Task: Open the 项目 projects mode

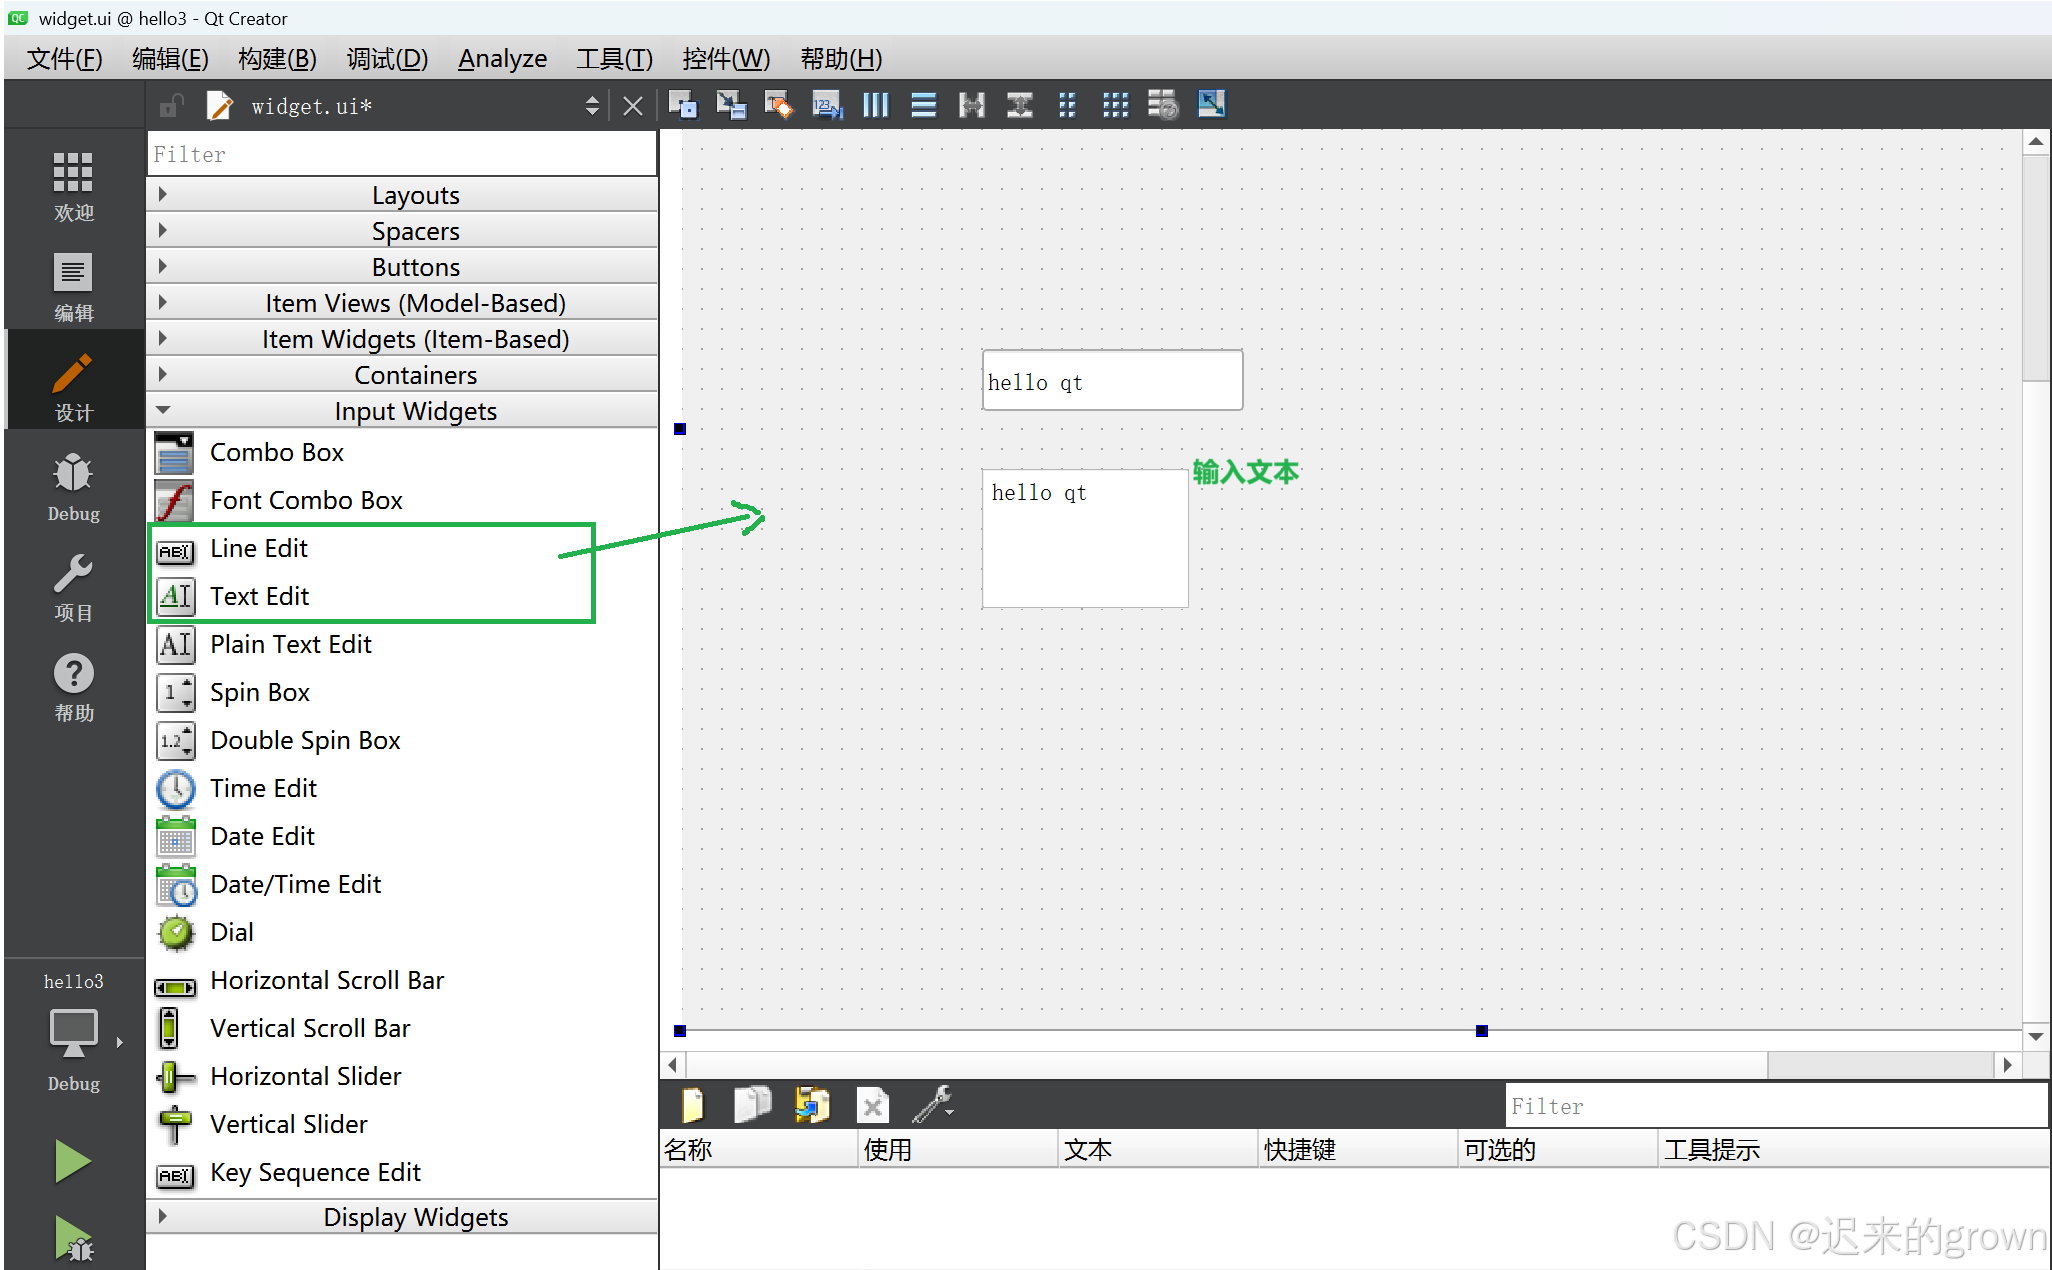Action: (73, 587)
